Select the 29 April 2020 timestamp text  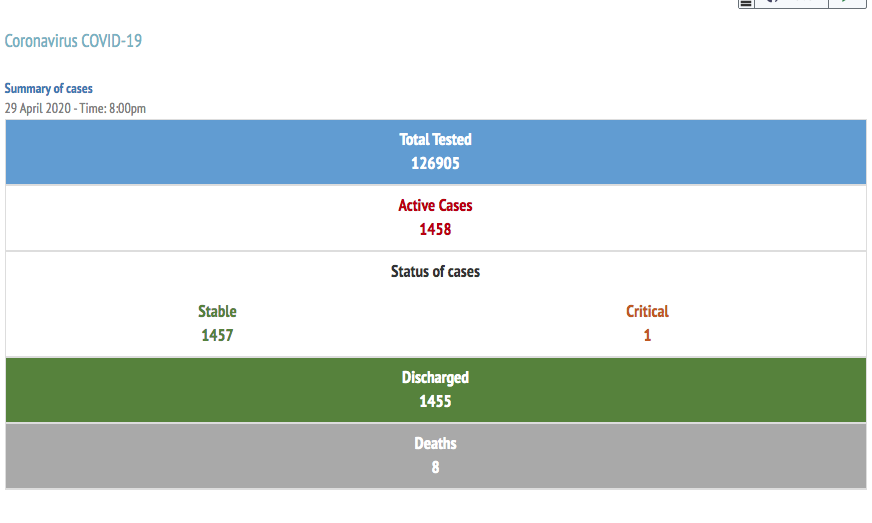[75, 108]
